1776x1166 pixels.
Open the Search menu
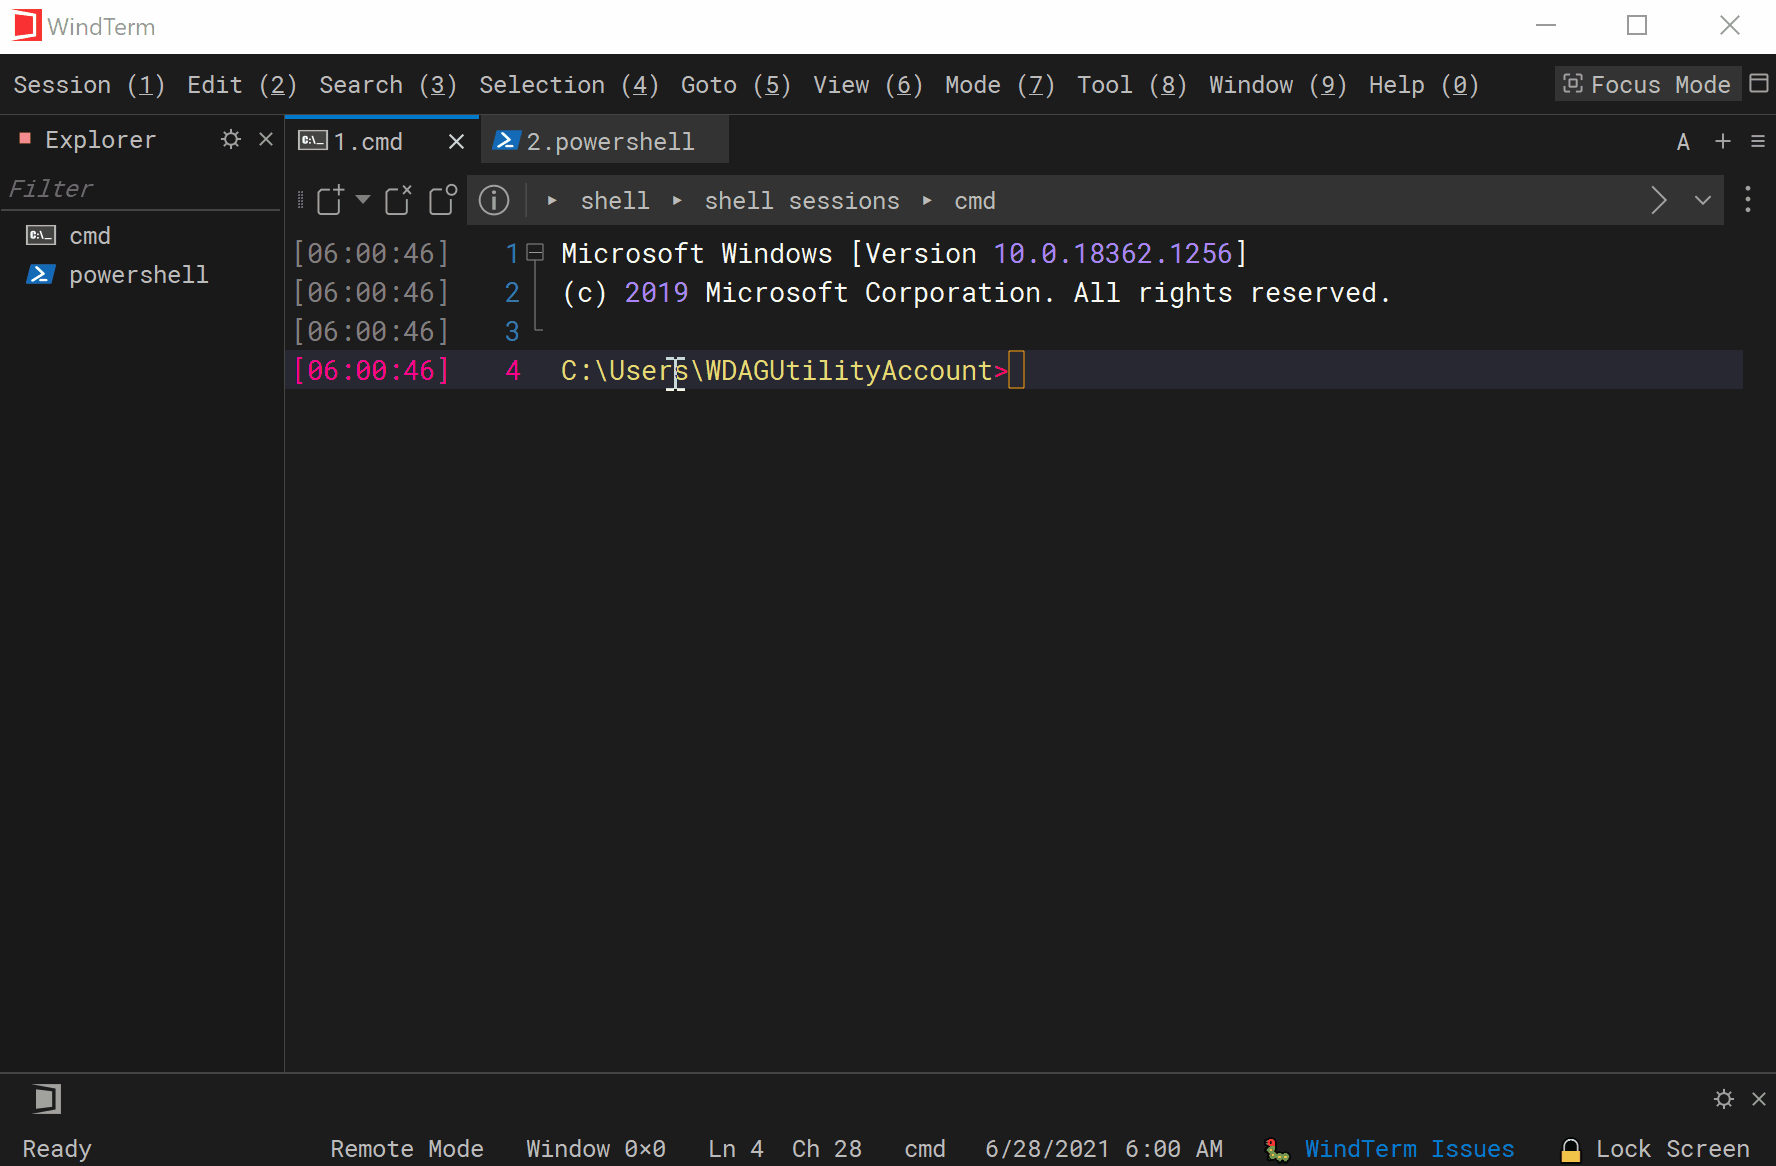388,85
